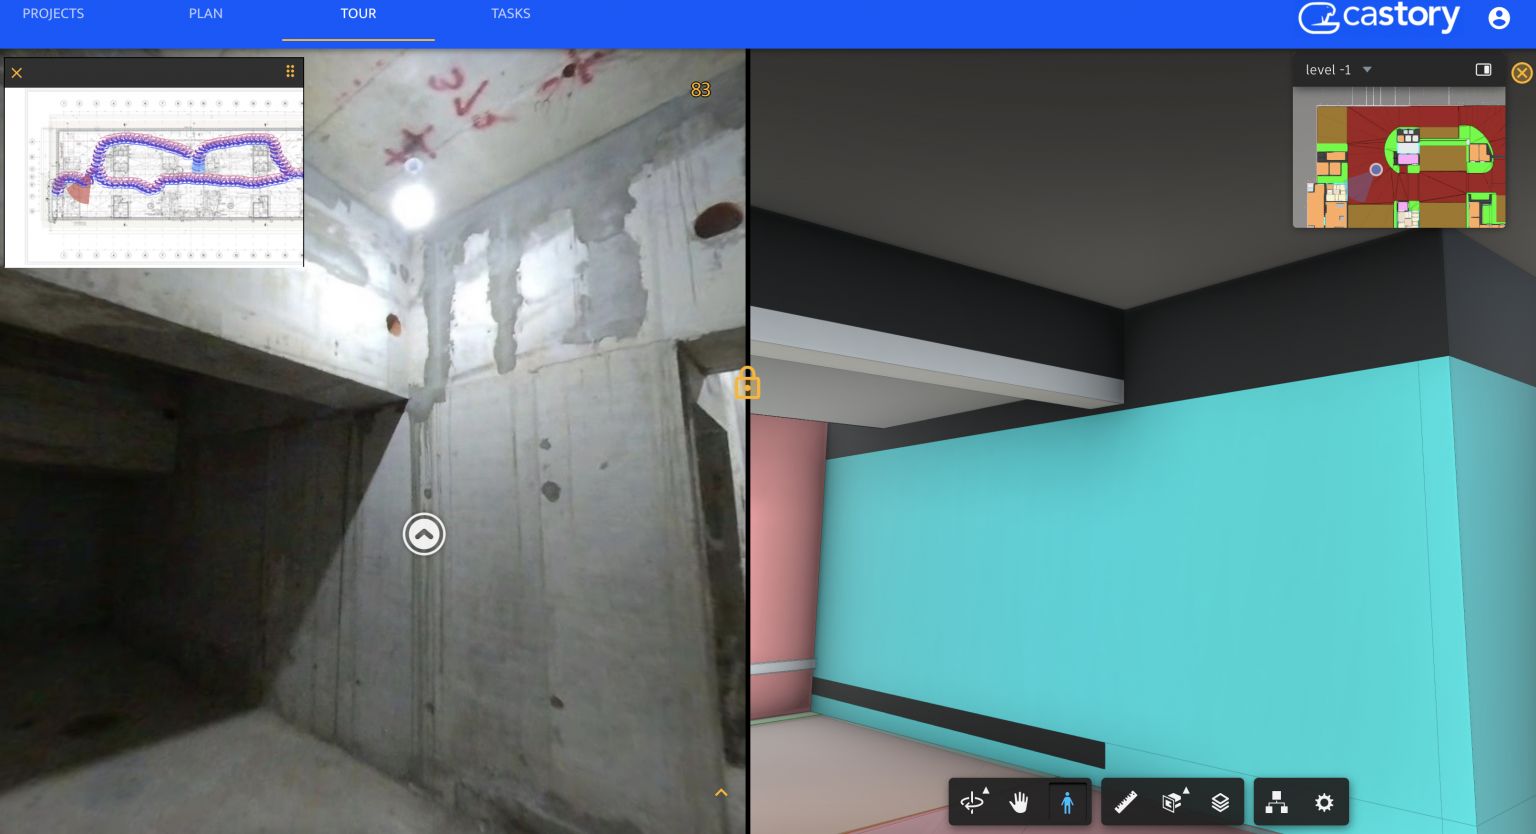Open the section box tool
This screenshot has height=834, width=1536.
pos(1173,802)
